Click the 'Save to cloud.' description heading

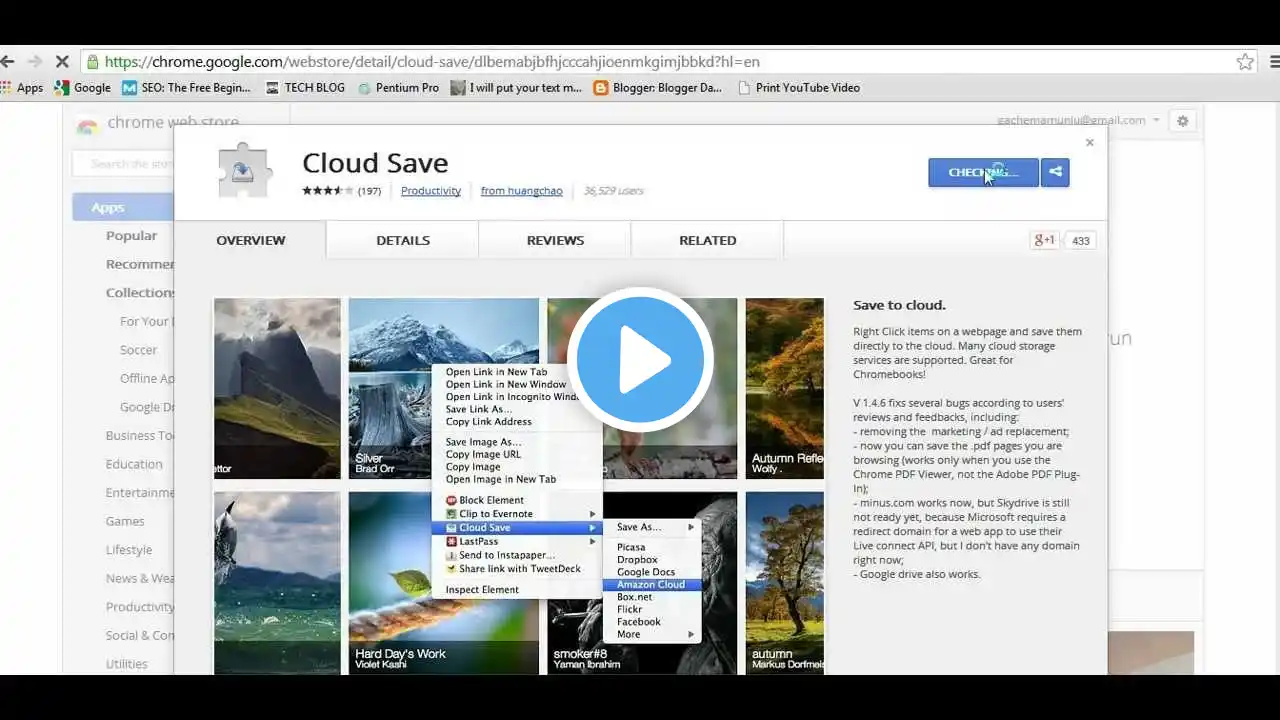pyautogui.click(x=899, y=305)
